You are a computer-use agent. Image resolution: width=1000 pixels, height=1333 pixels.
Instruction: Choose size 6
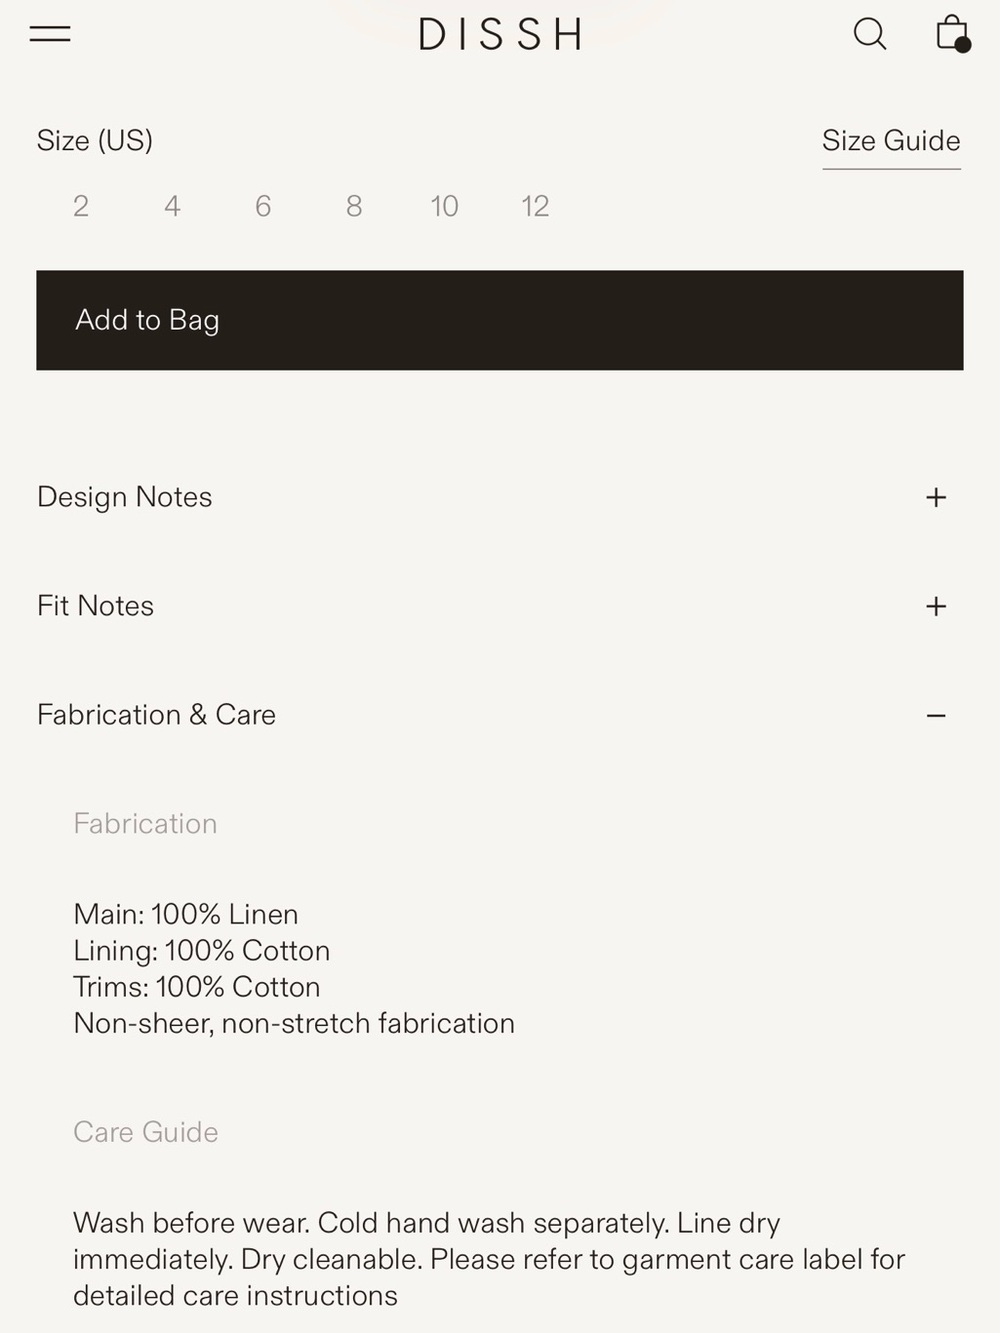pyautogui.click(x=263, y=206)
